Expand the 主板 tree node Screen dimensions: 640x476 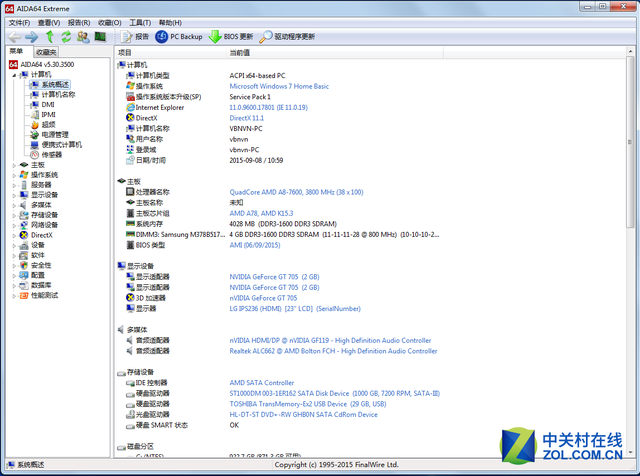[14, 165]
